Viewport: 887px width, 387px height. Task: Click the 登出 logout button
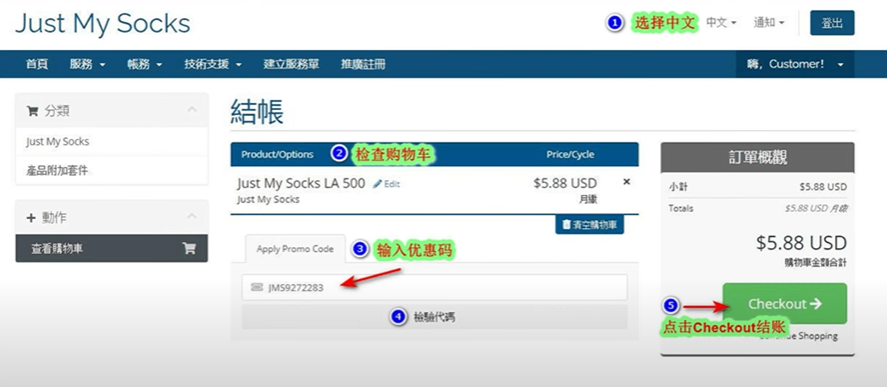click(x=832, y=23)
